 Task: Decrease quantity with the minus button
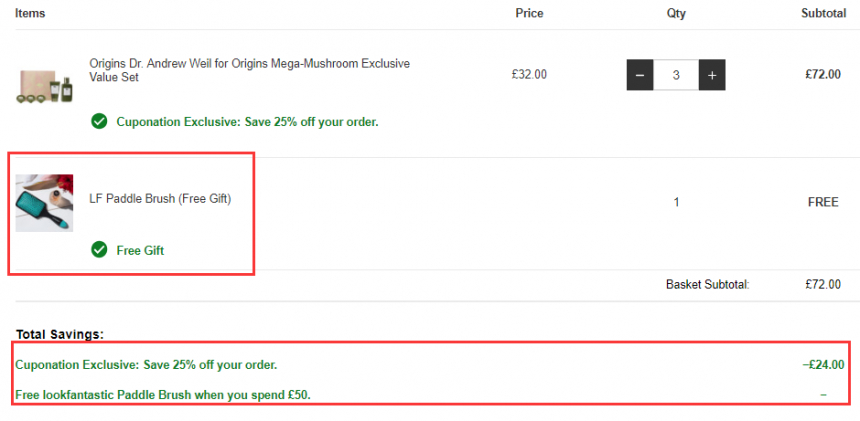point(640,75)
